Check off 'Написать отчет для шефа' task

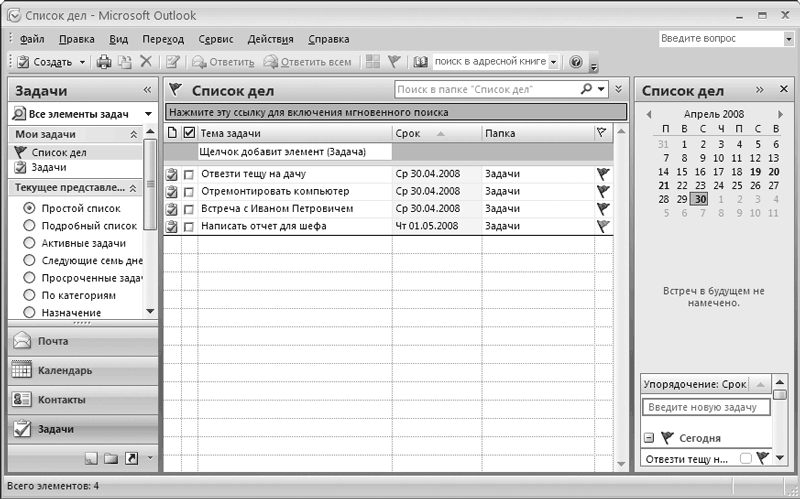pos(189,227)
